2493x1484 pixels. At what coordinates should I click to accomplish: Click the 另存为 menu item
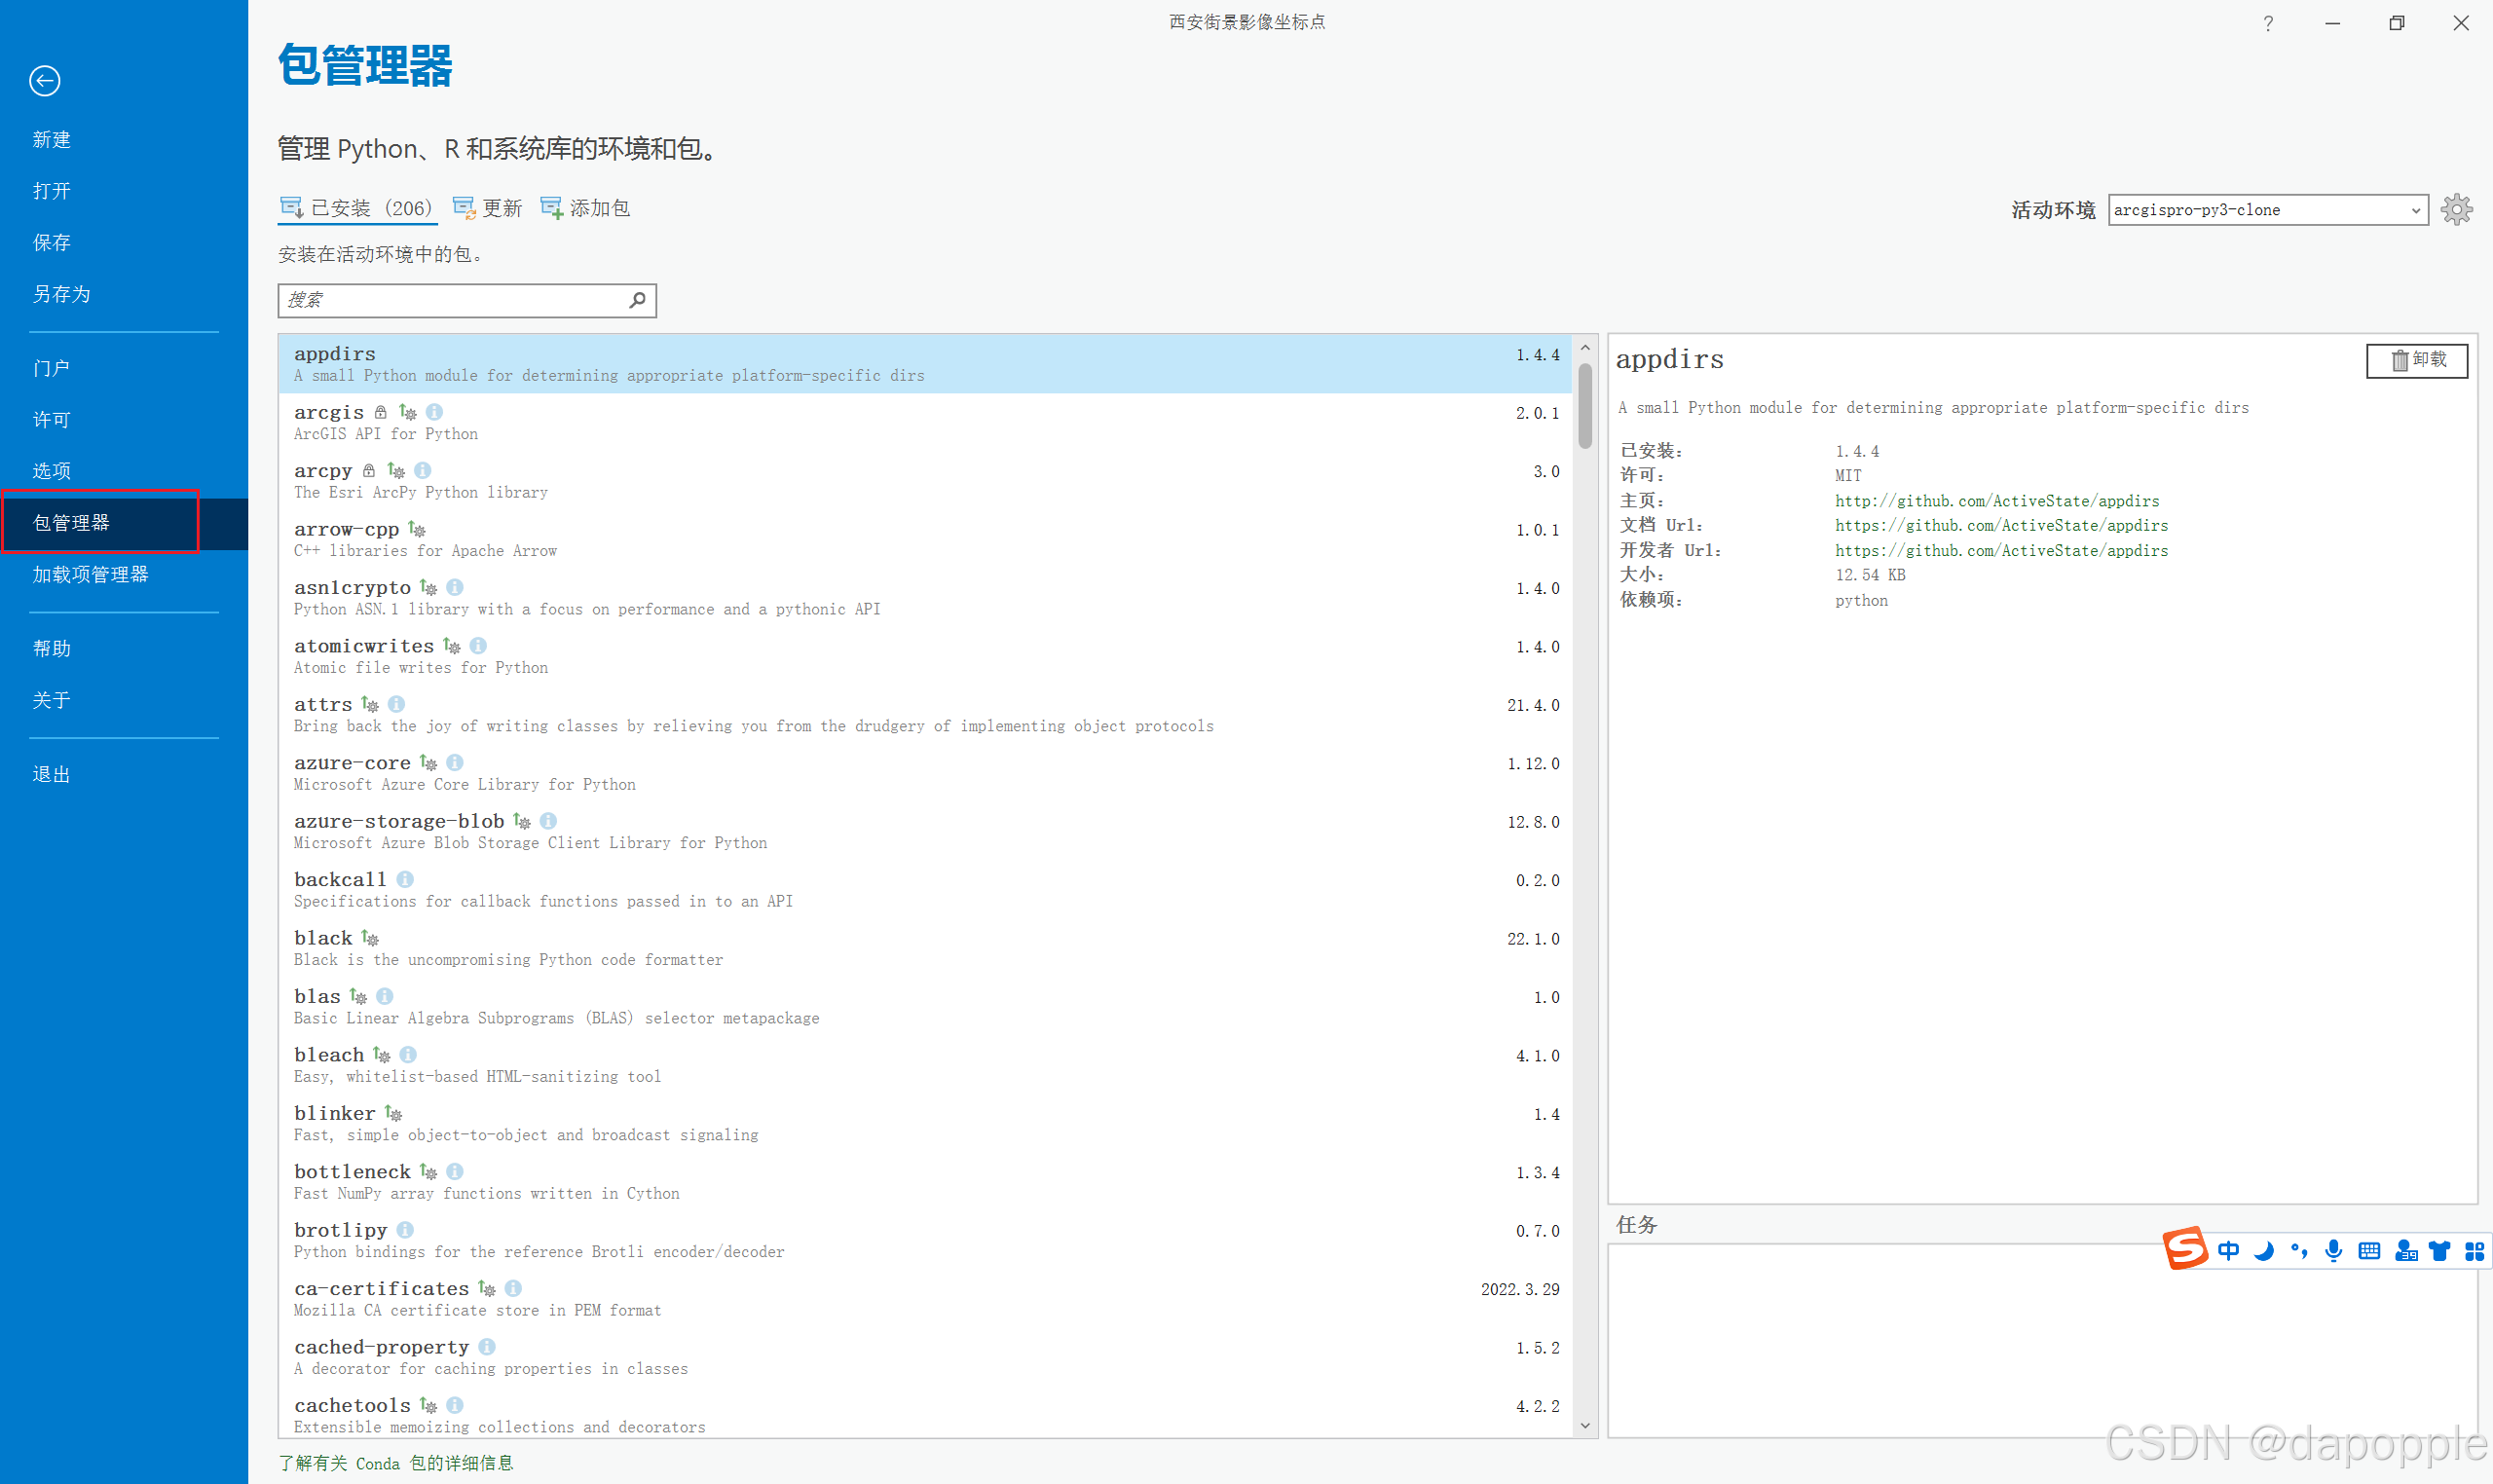coord(62,294)
